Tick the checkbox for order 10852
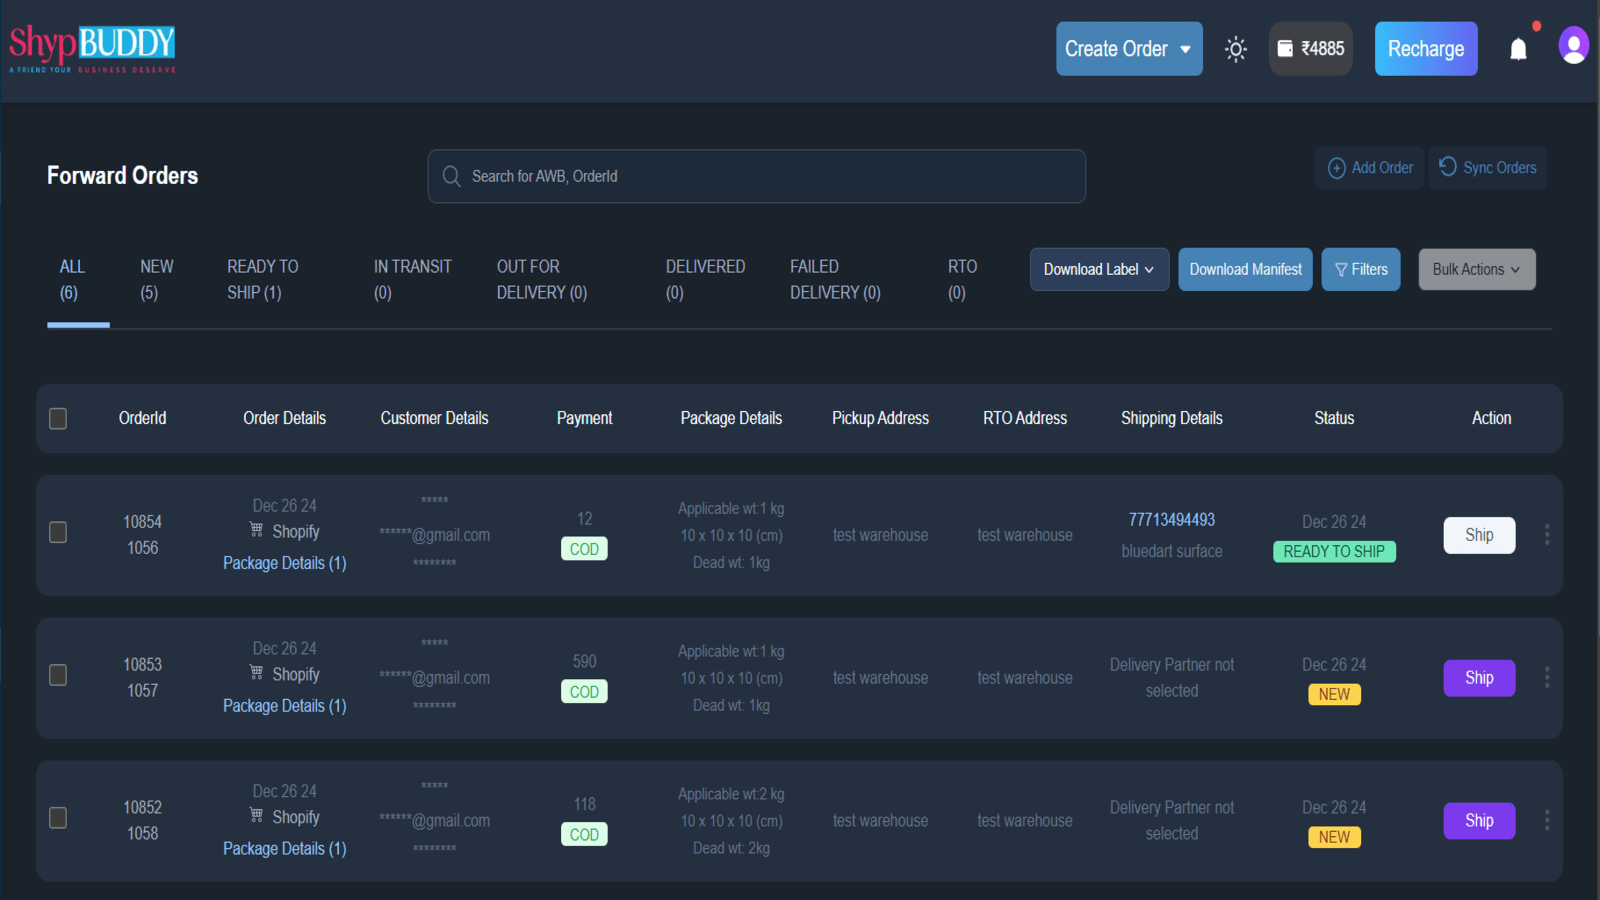The width and height of the screenshot is (1600, 900). (x=57, y=818)
